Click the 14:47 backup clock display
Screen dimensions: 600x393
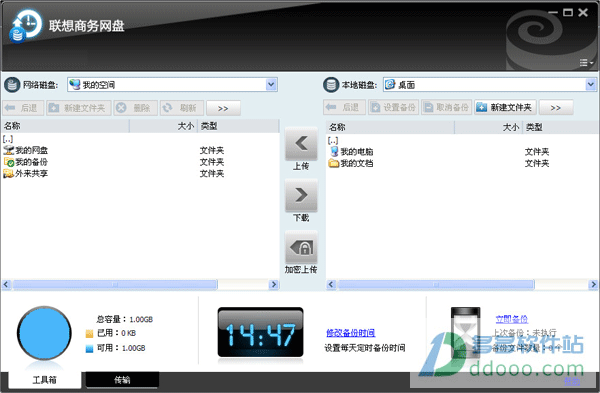(261, 332)
